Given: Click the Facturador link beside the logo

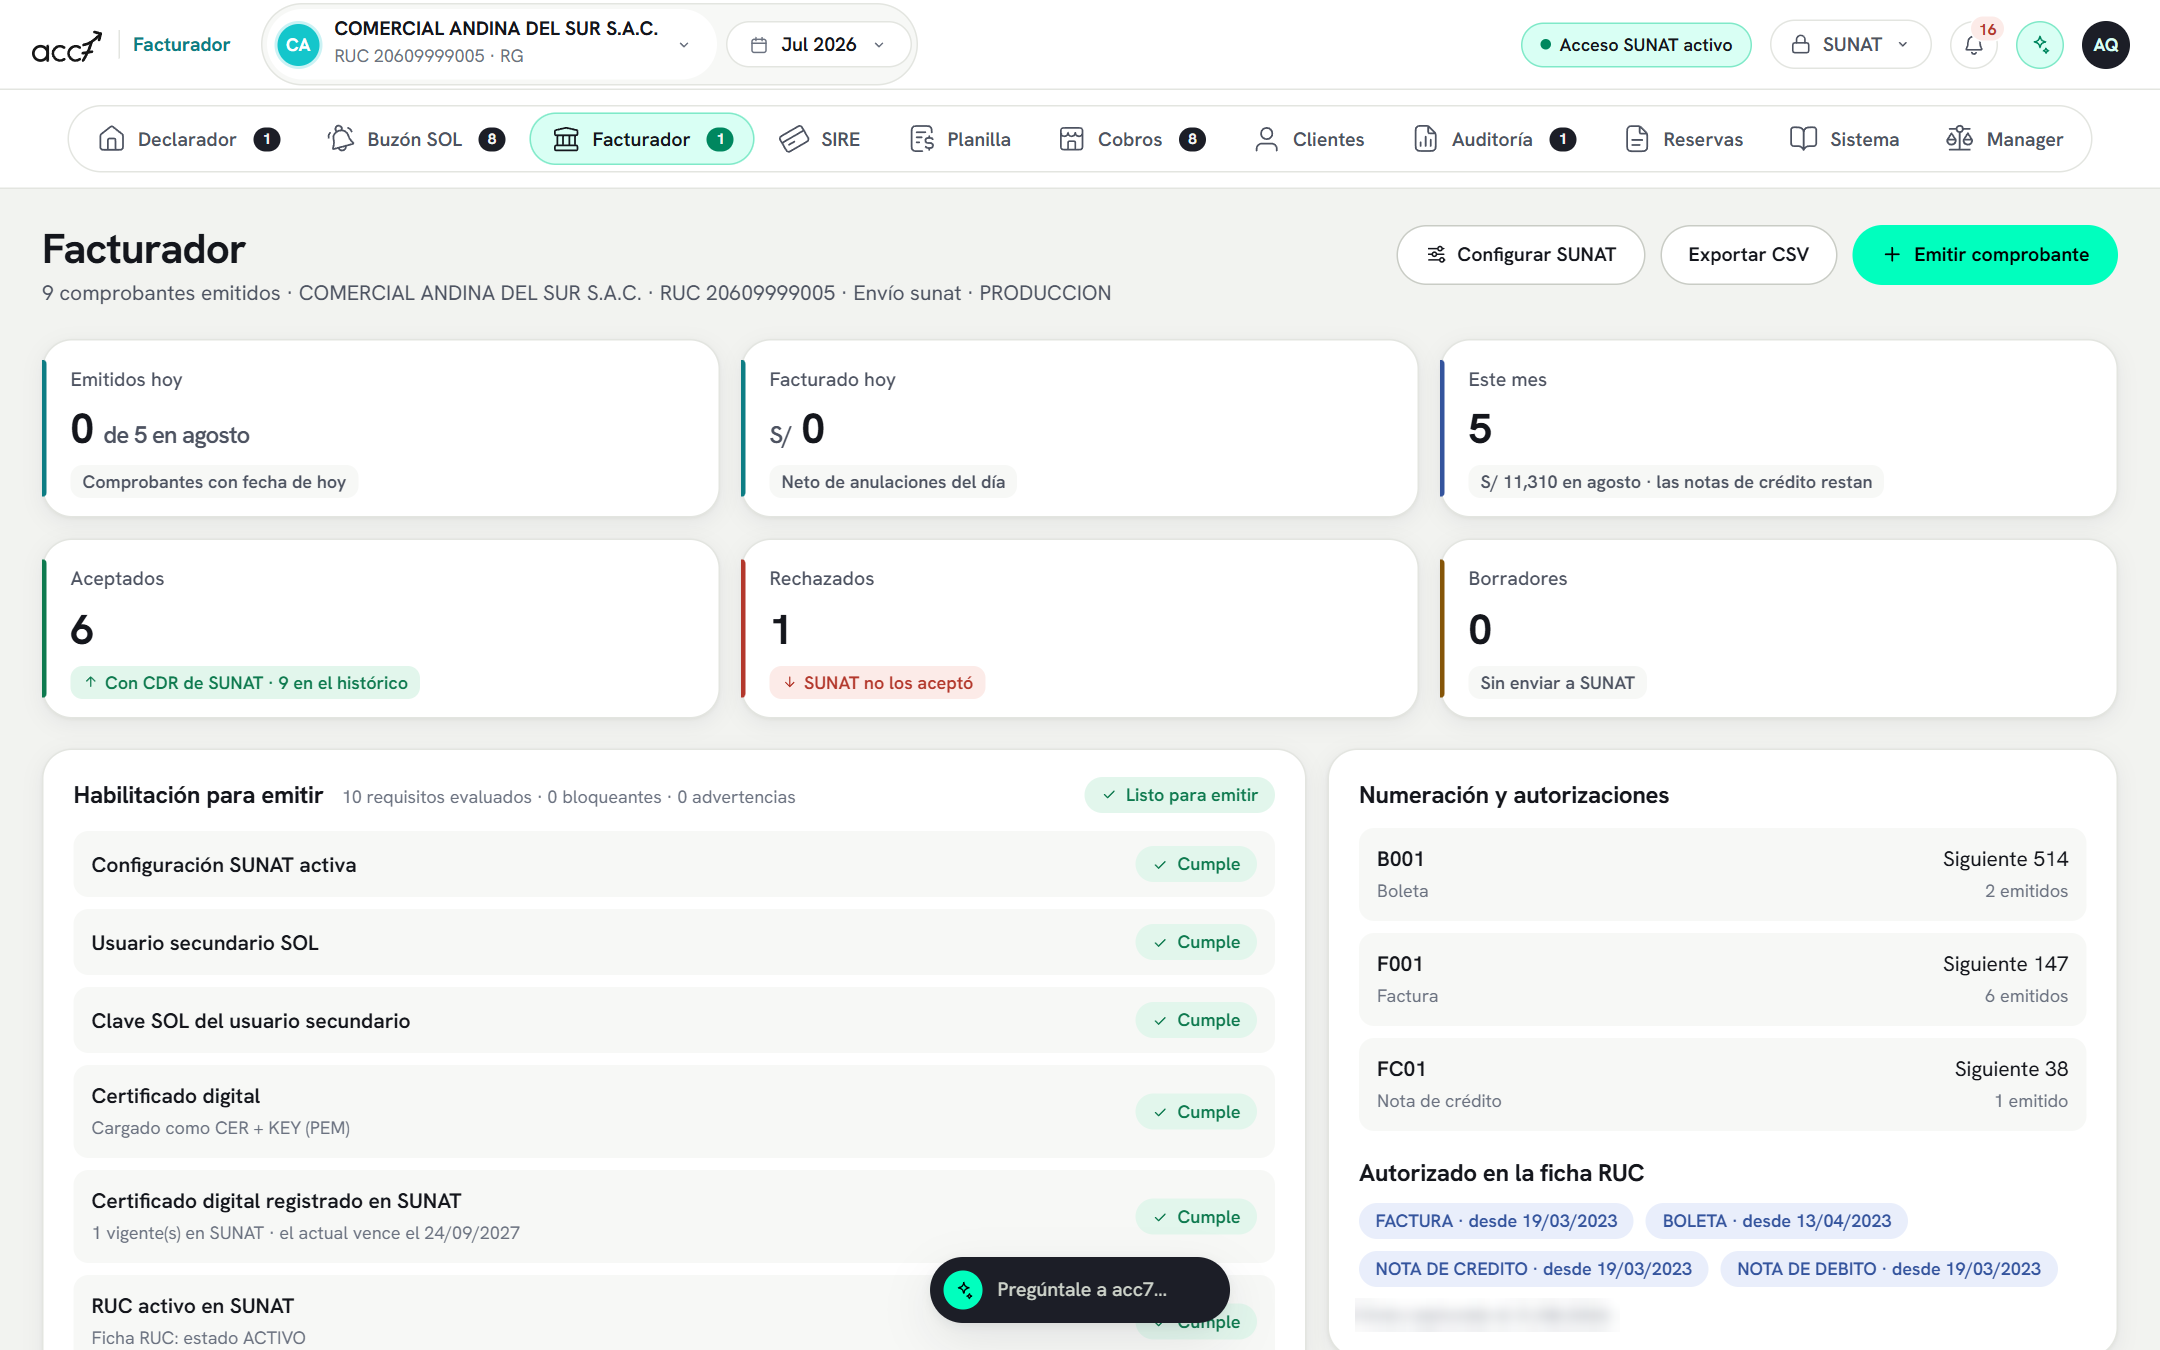Looking at the screenshot, I should (x=181, y=45).
